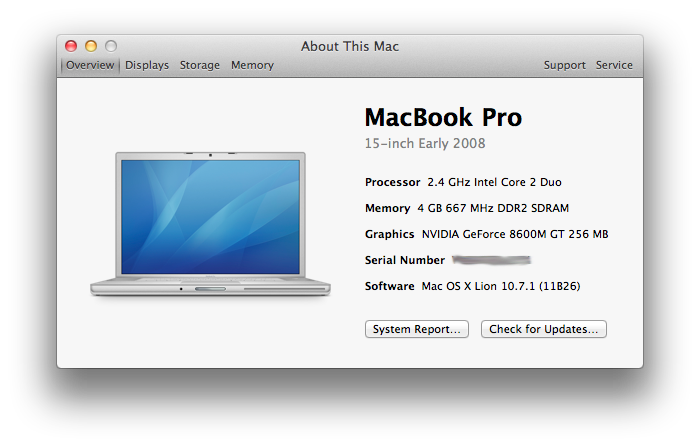
Task: Close the About This Mac window
Action: pos(71,46)
